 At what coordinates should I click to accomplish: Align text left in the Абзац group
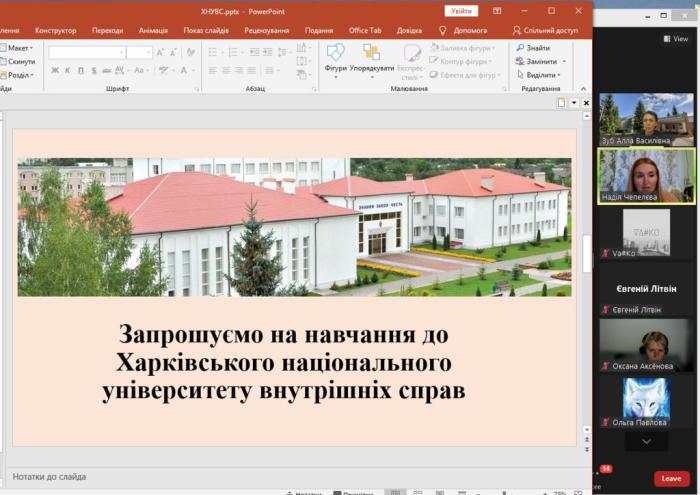tap(213, 71)
